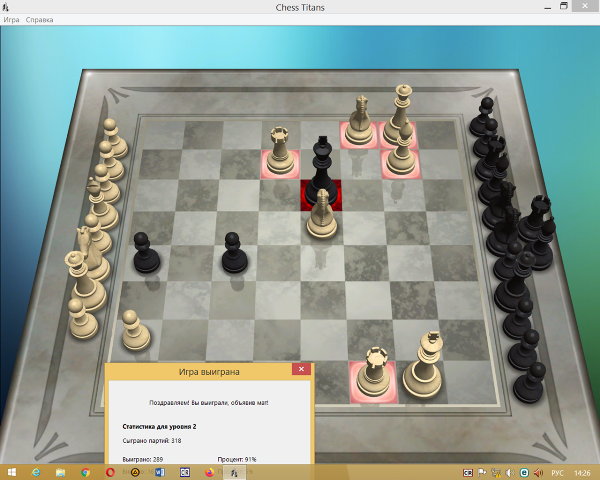
Task: Open Microsoft Word from taskbar
Action: click(x=159, y=472)
